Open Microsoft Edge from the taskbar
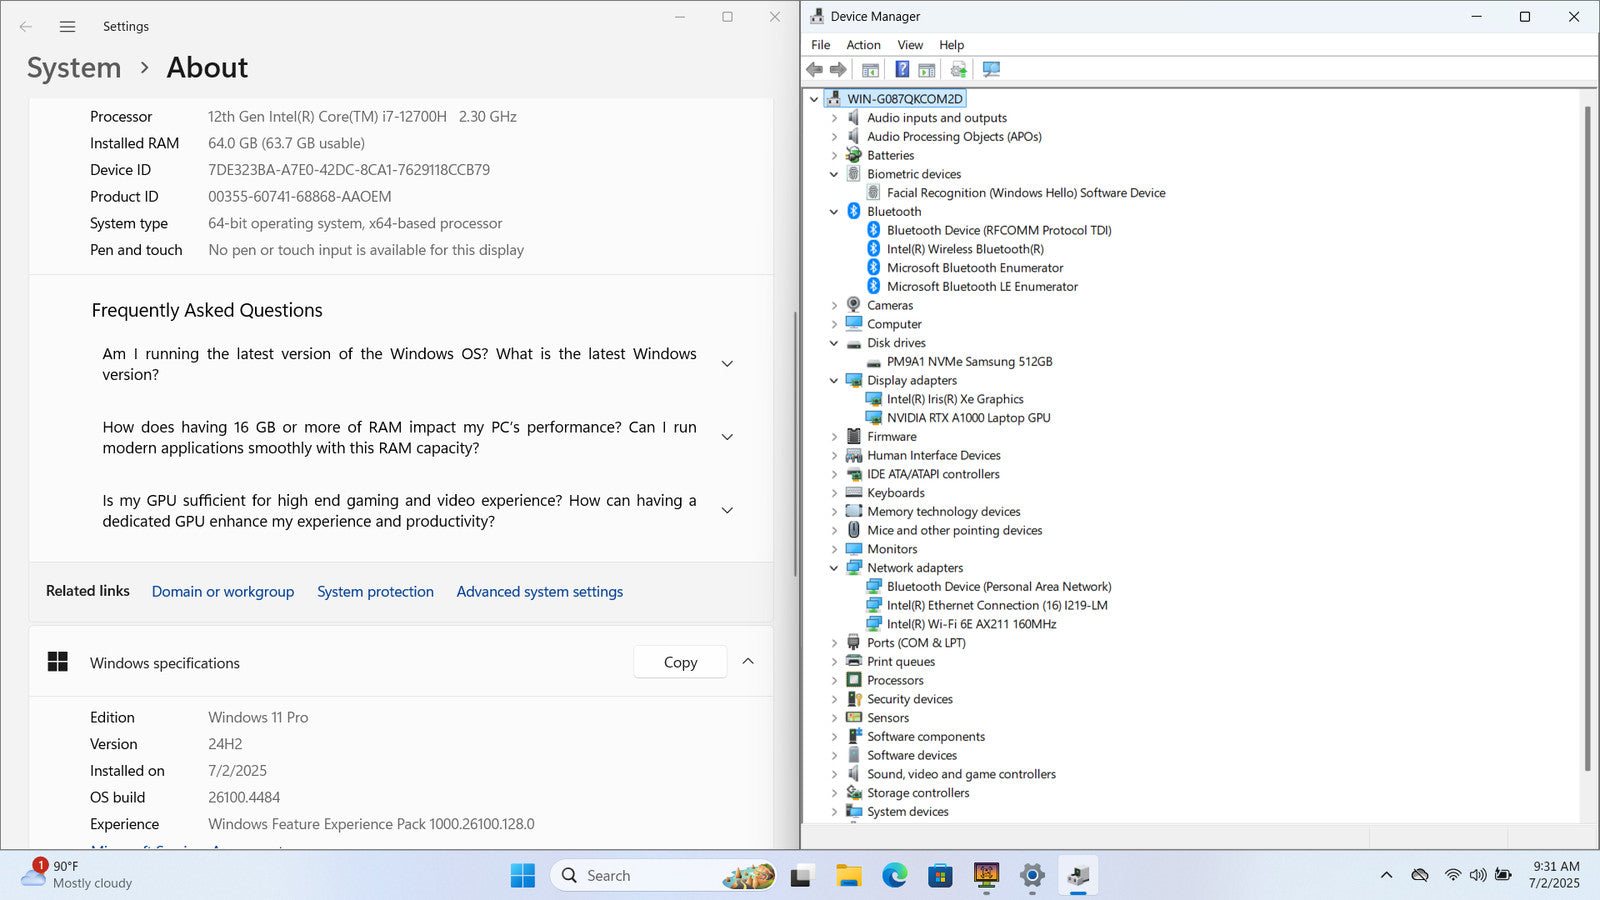This screenshot has height=900, width=1600. [895, 876]
